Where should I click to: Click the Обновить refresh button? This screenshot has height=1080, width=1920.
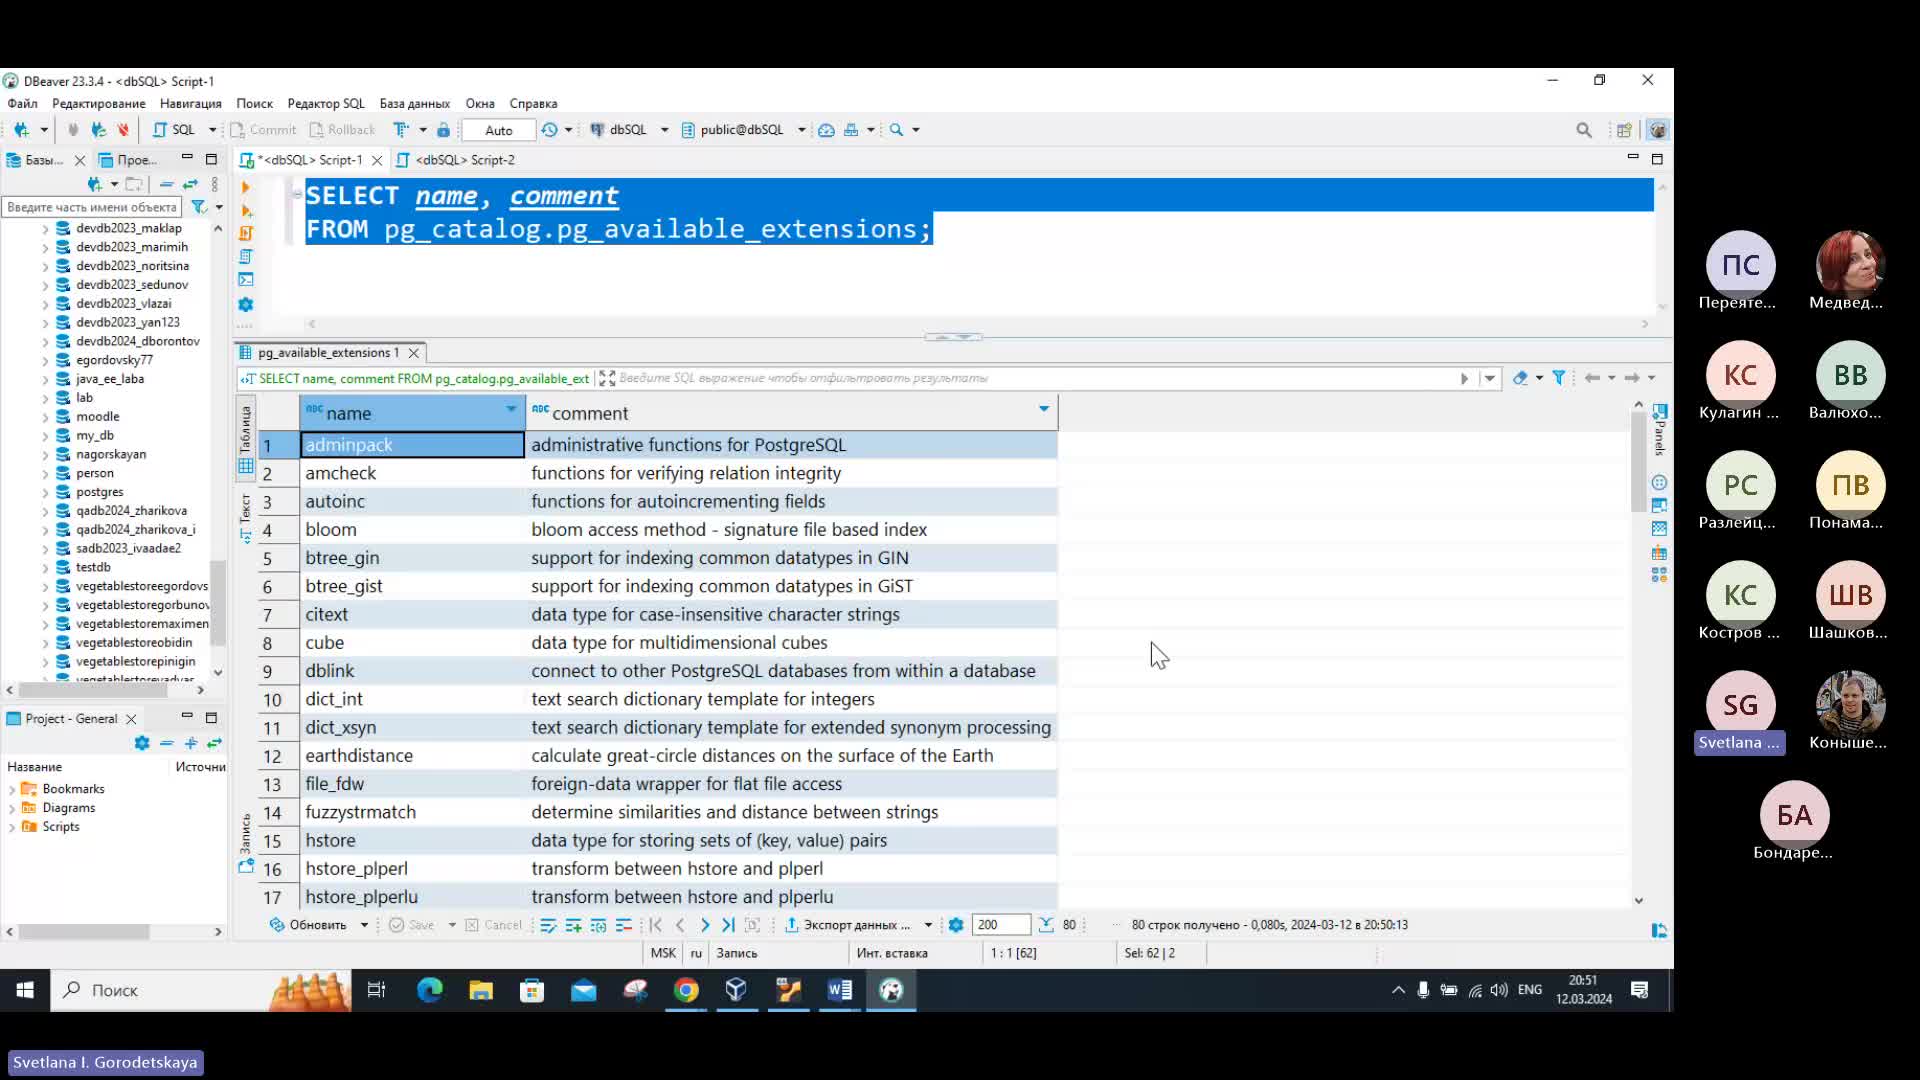tap(308, 925)
